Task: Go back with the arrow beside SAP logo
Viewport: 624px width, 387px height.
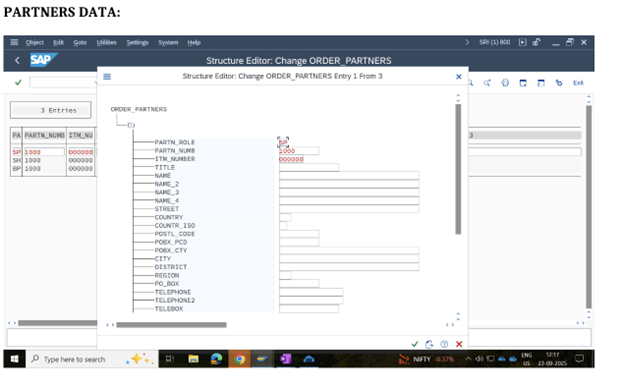Action: pos(17,60)
